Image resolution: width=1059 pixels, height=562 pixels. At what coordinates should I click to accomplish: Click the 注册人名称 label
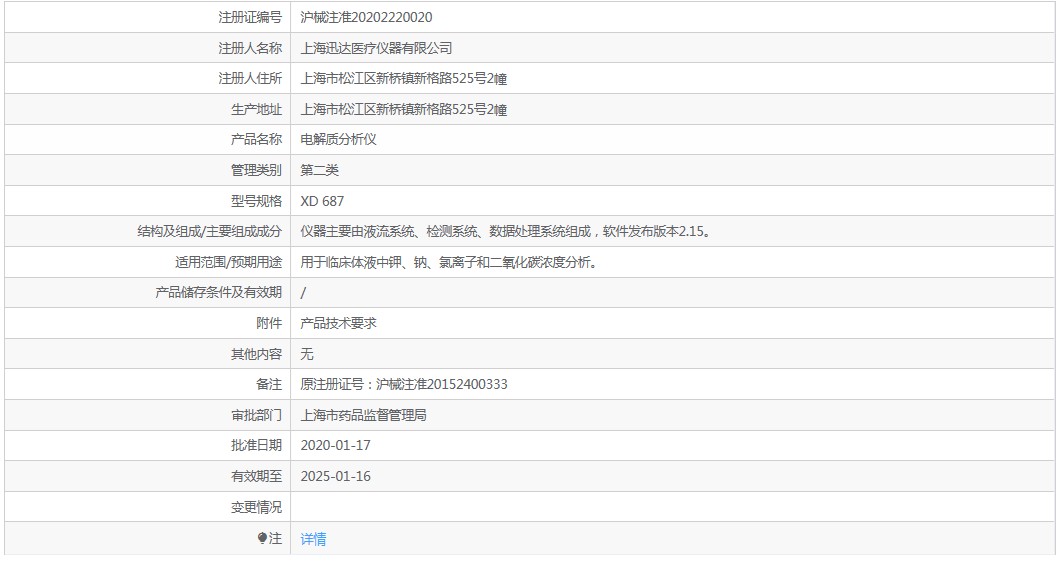(x=250, y=48)
